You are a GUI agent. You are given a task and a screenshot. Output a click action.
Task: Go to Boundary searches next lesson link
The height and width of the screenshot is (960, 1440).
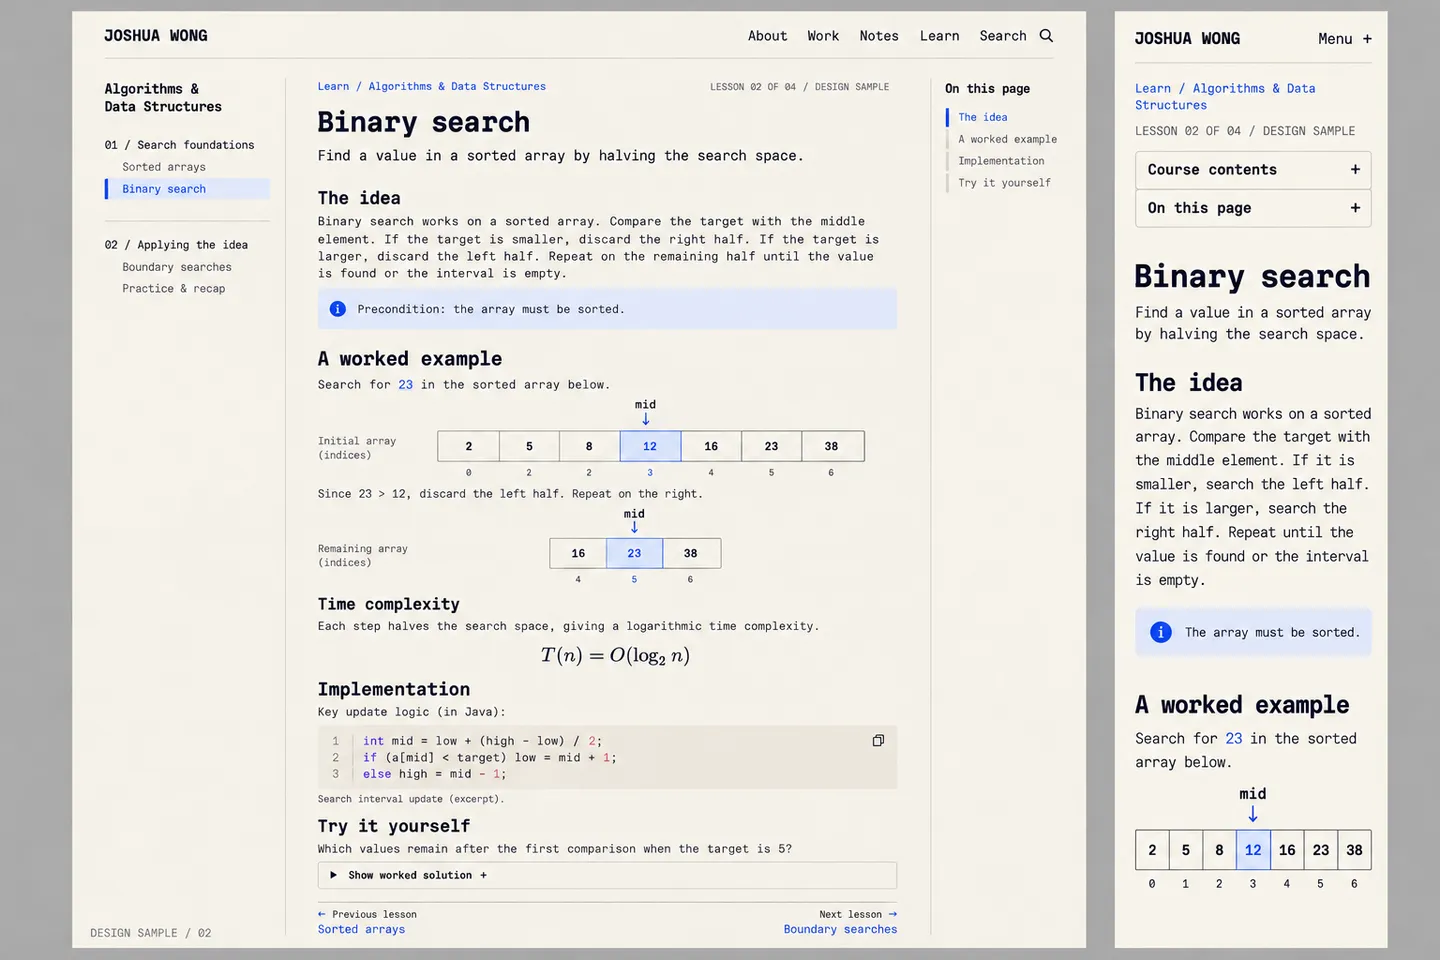(x=840, y=929)
